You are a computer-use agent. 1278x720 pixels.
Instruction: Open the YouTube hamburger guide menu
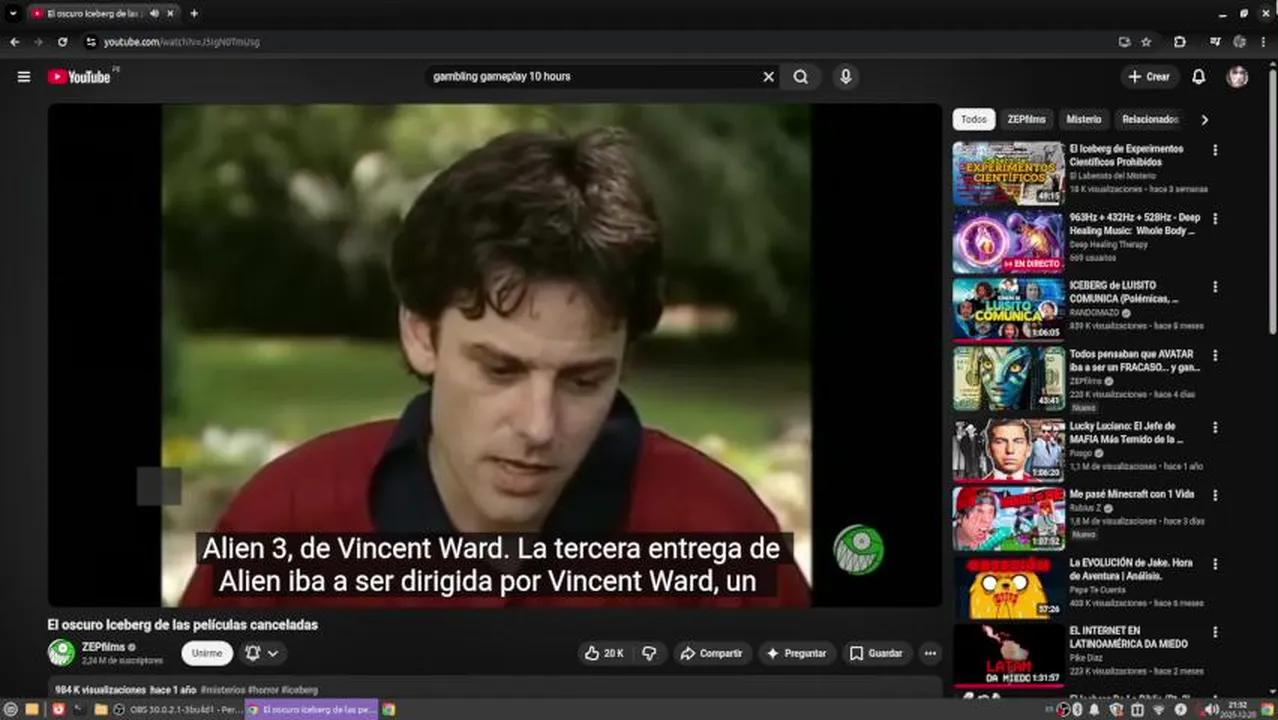coord(24,77)
